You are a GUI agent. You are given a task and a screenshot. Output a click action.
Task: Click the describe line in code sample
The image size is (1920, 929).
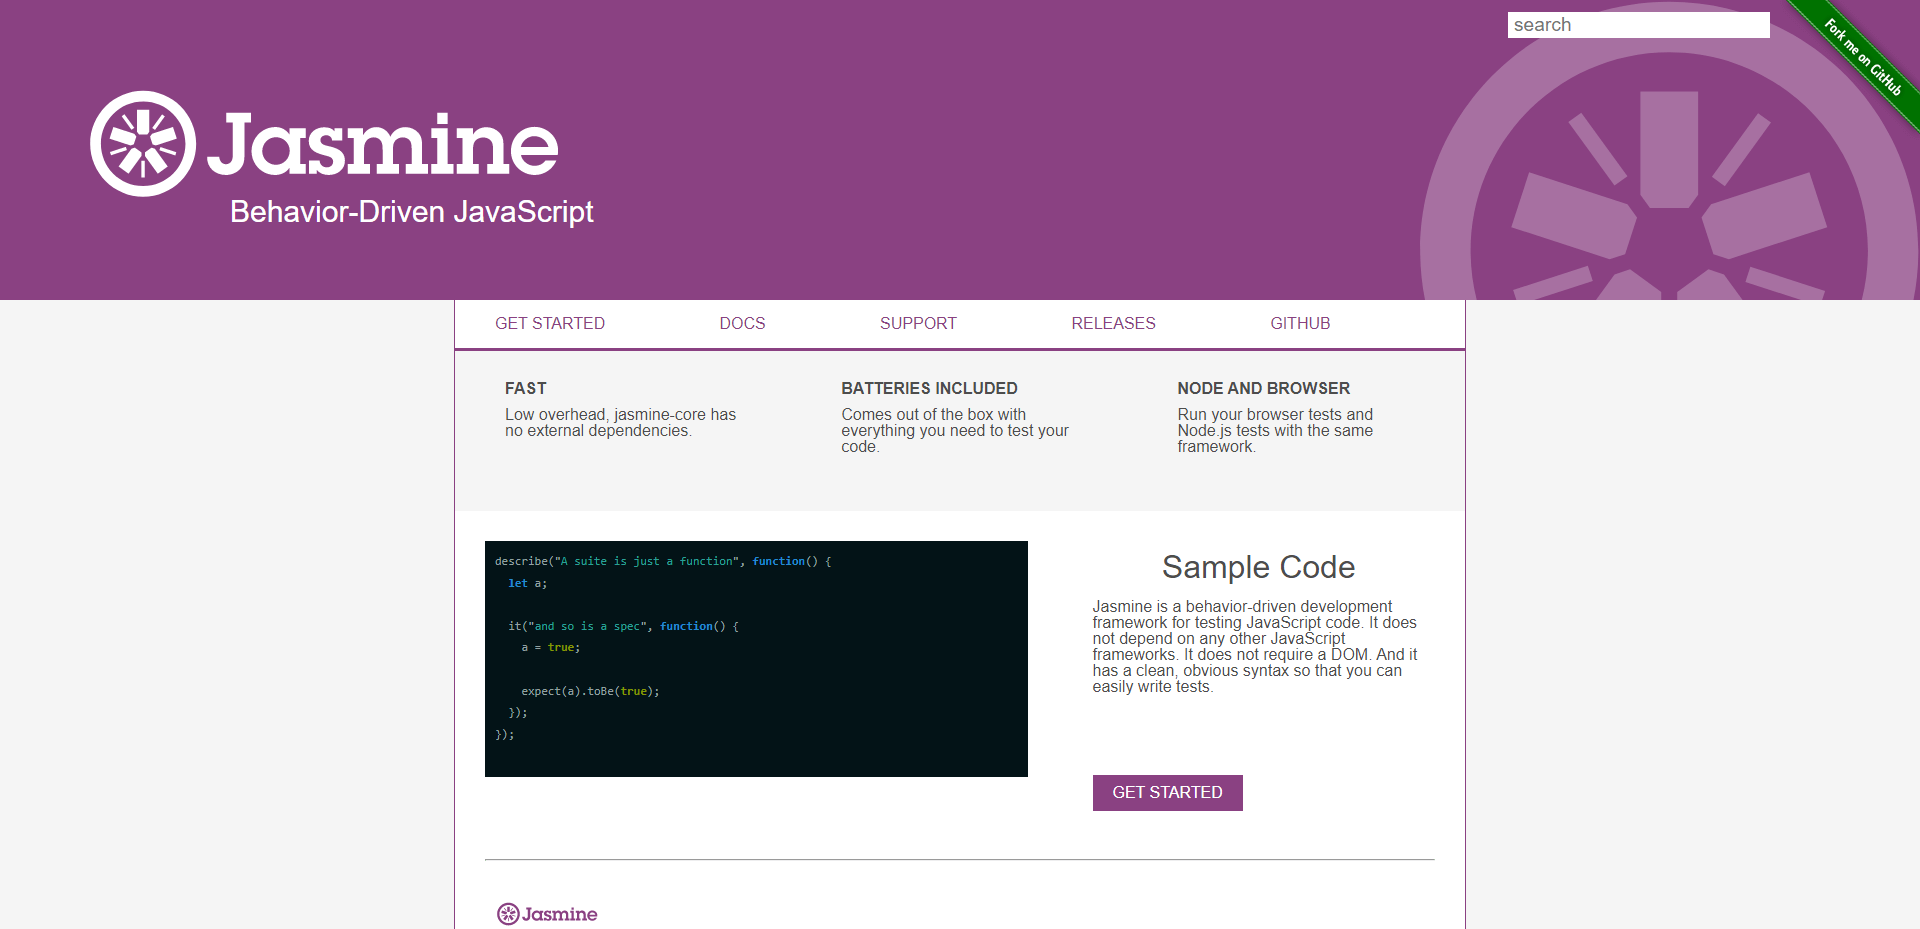click(x=663, y=562)
